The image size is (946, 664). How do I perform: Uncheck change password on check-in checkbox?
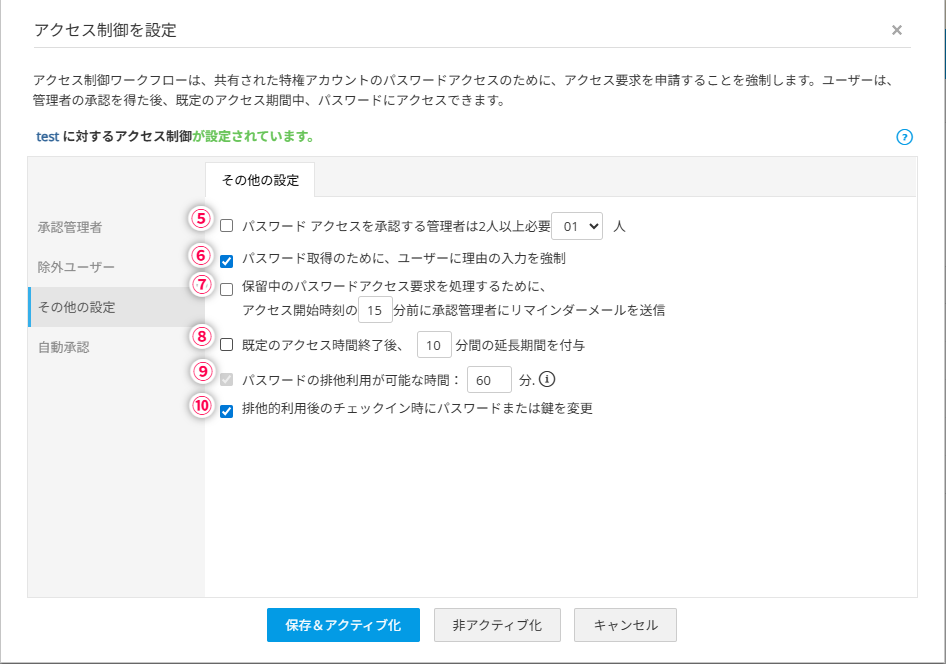point(227,410)
